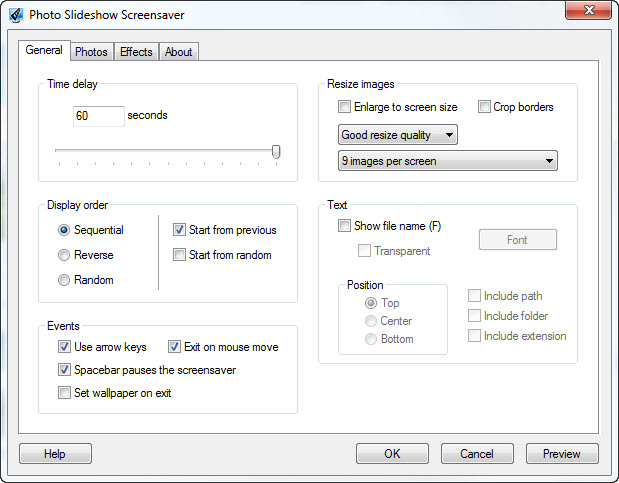This screenshot has height=483, width=619.
Task: Enable Show file name (F)
Action: pyautogui.click(x=345, y=226)
